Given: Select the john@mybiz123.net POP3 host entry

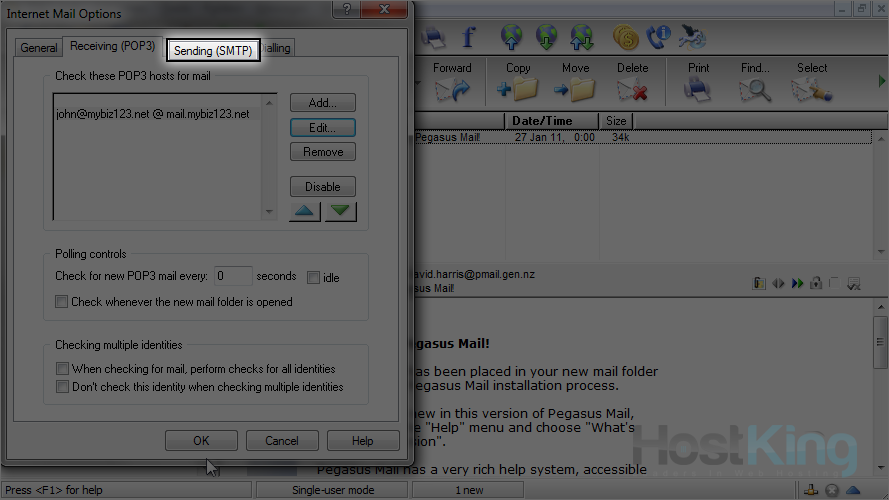Looking at the screenshot, I should (153, 114).
